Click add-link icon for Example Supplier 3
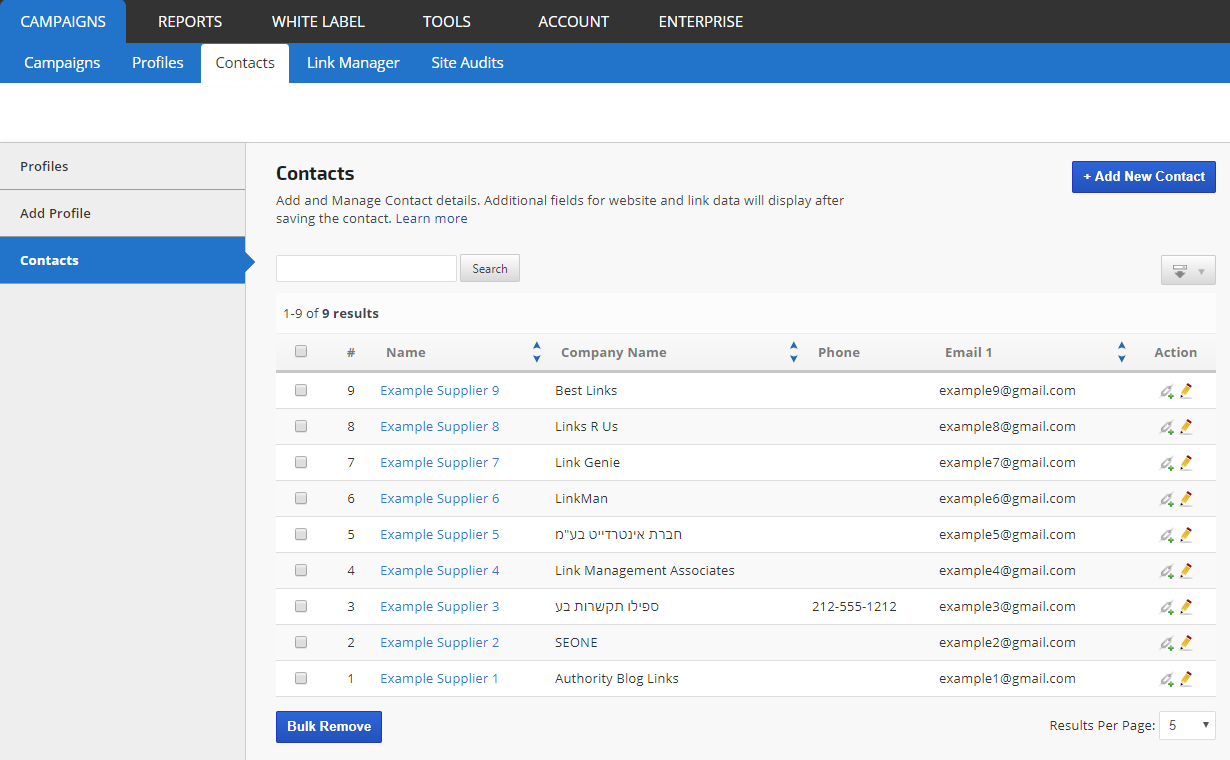 pyautogui.click(x=1166, y=608)
